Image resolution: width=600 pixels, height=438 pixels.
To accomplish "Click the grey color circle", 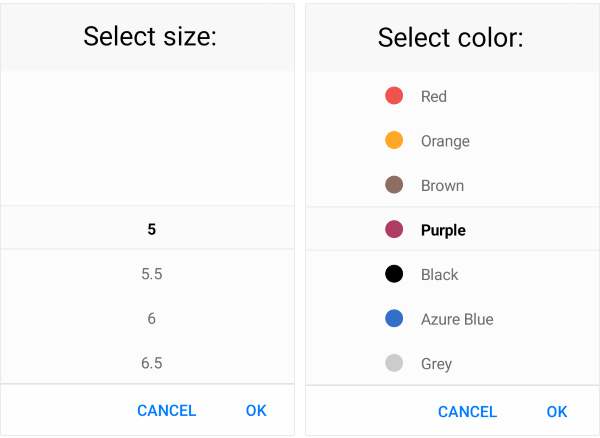I will click(x=394, y=363).
